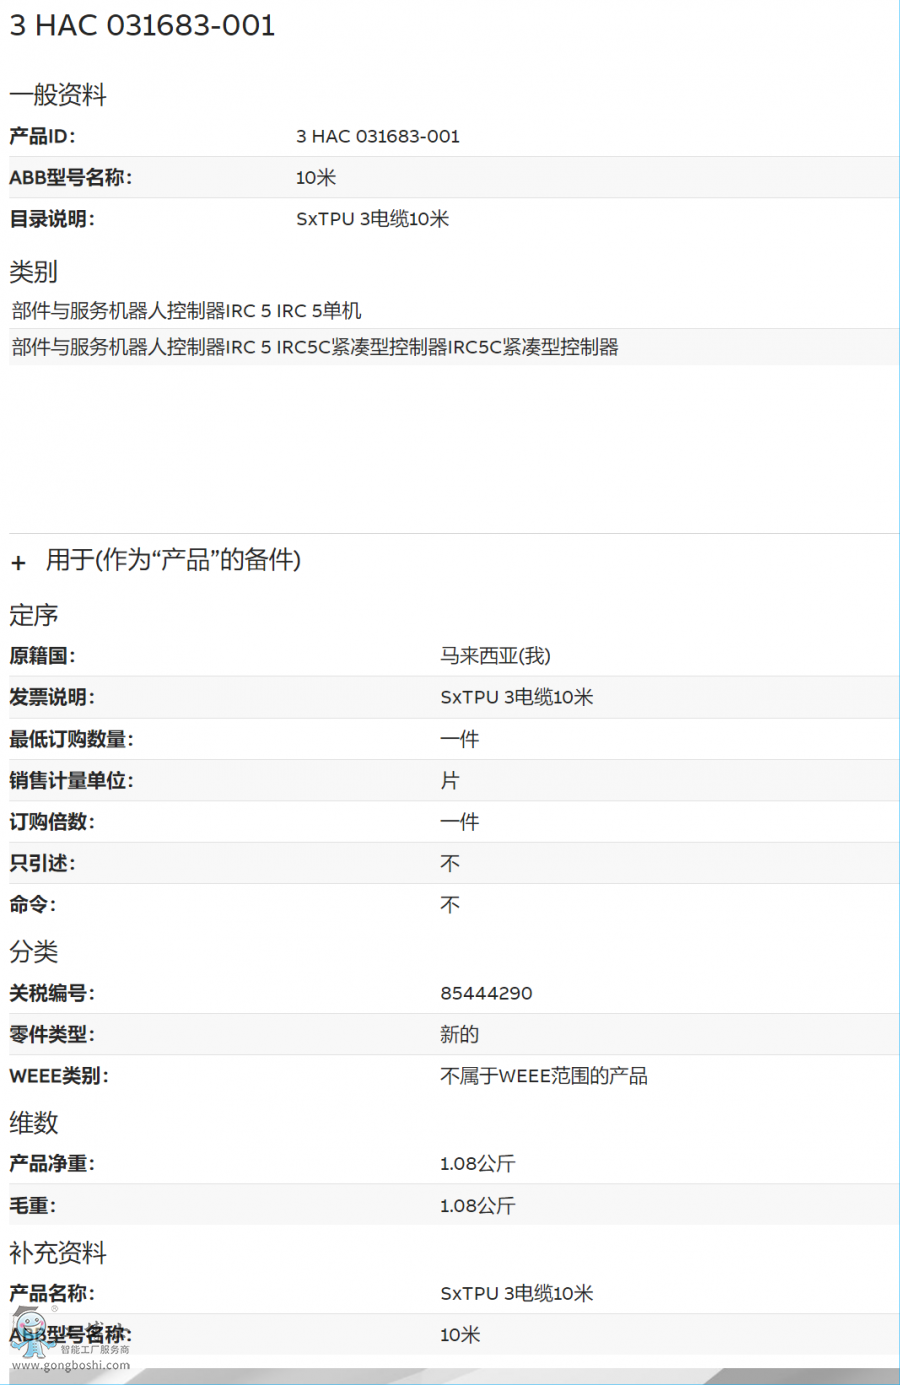Viewport: 900px width, 1385px height.
Task: Click the WEEE类别 label
Action: (x=59, y=1076)
